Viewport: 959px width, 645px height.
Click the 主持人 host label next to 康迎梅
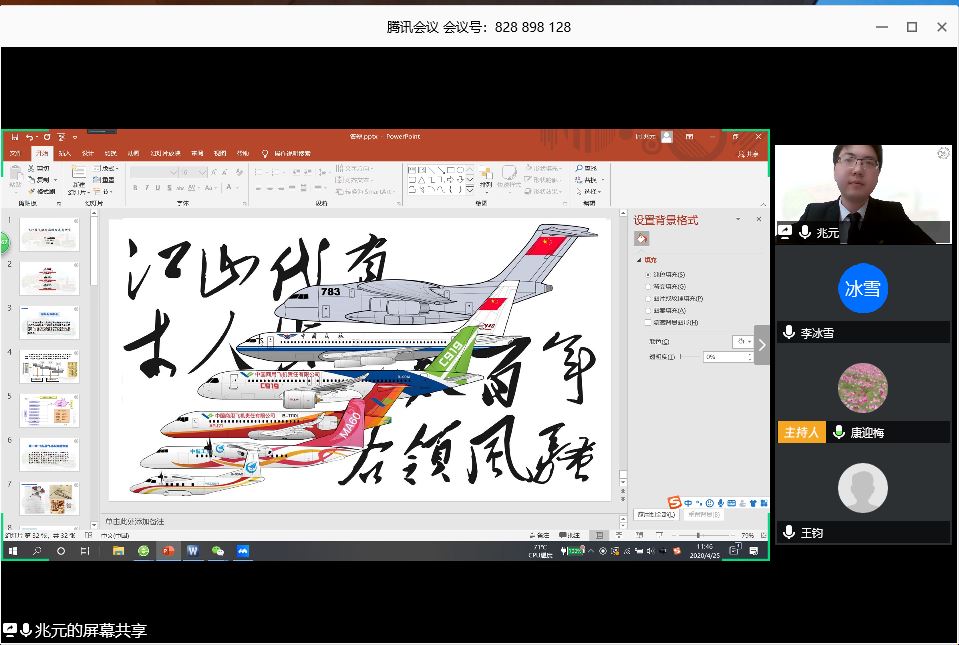(801, 433)
